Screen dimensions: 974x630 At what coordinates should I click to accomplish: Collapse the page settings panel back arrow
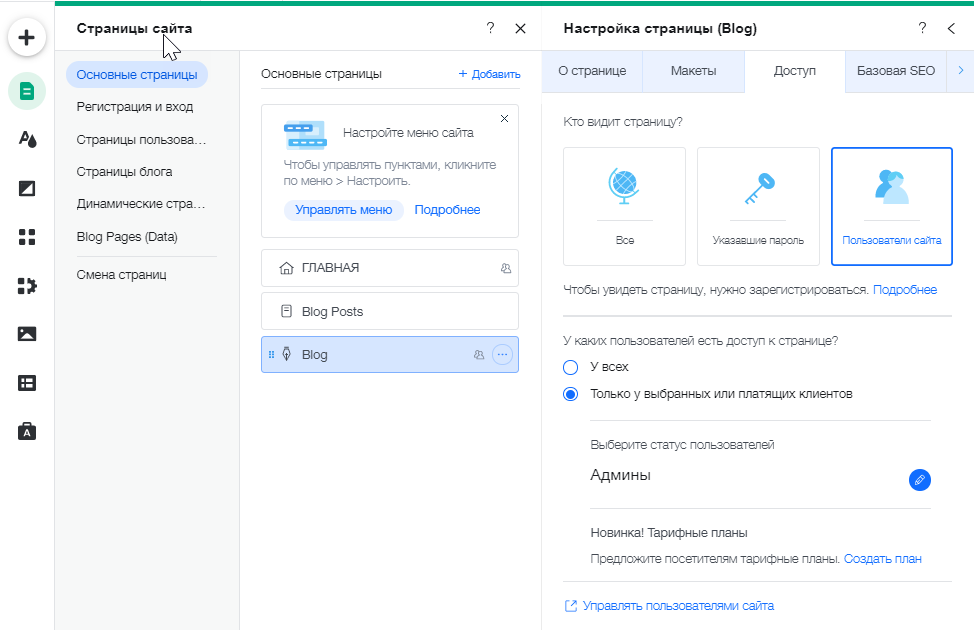point(951,28)
